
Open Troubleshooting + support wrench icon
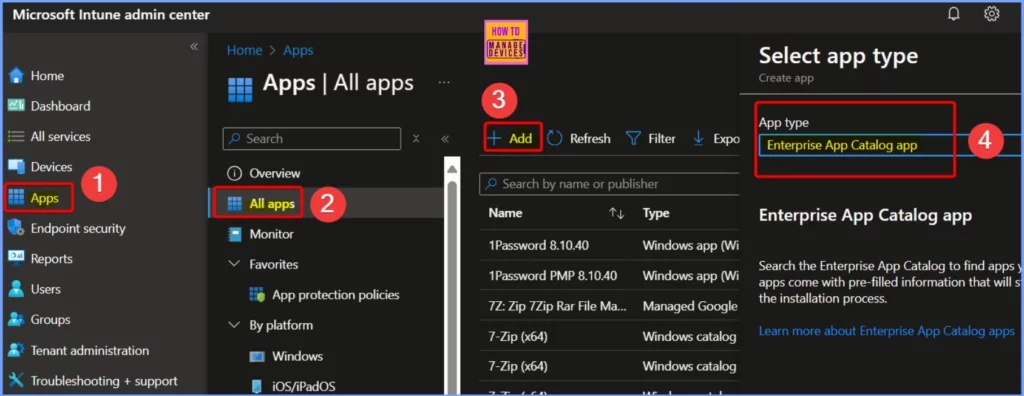(16, 380)
